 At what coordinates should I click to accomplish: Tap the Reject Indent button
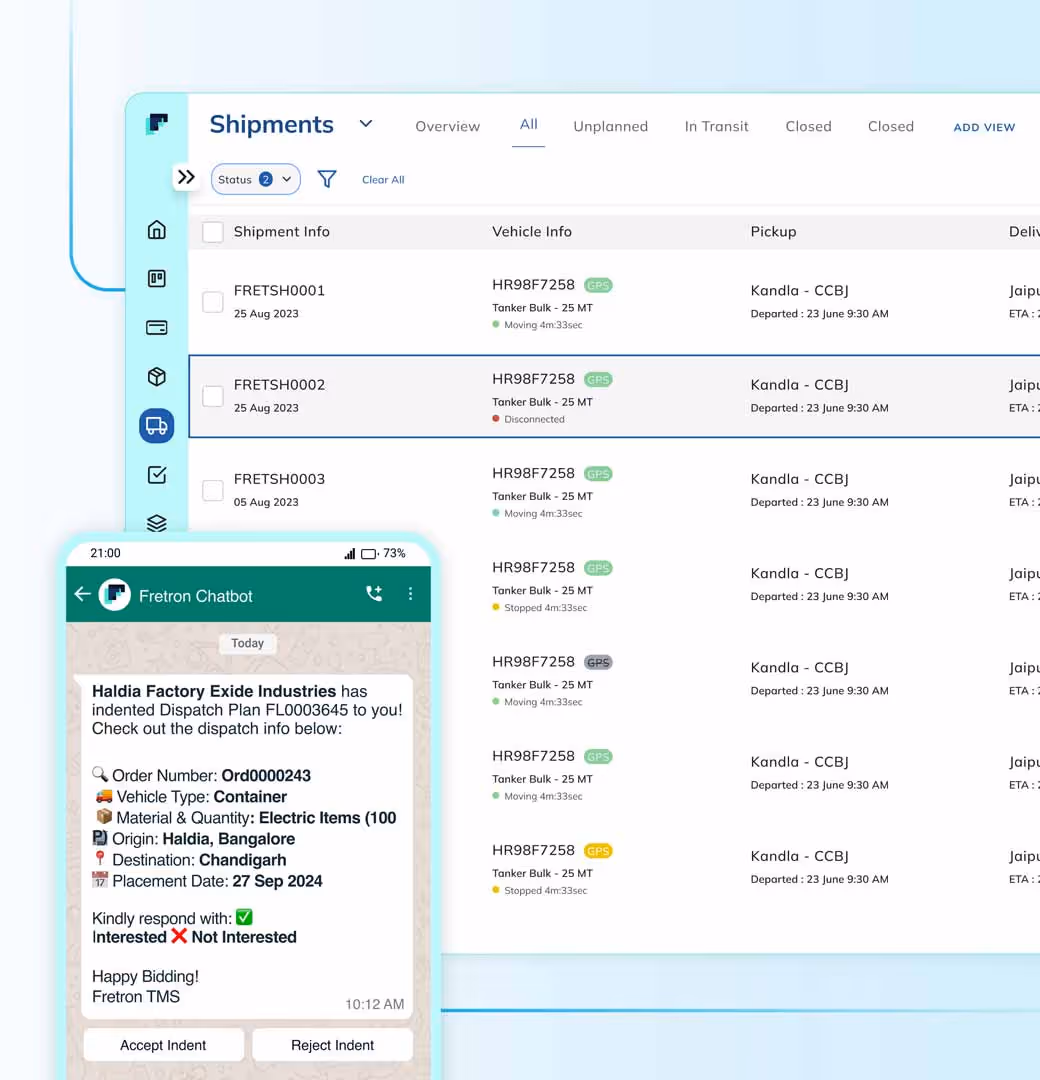pyautogui.click(x=333, y=1045)
